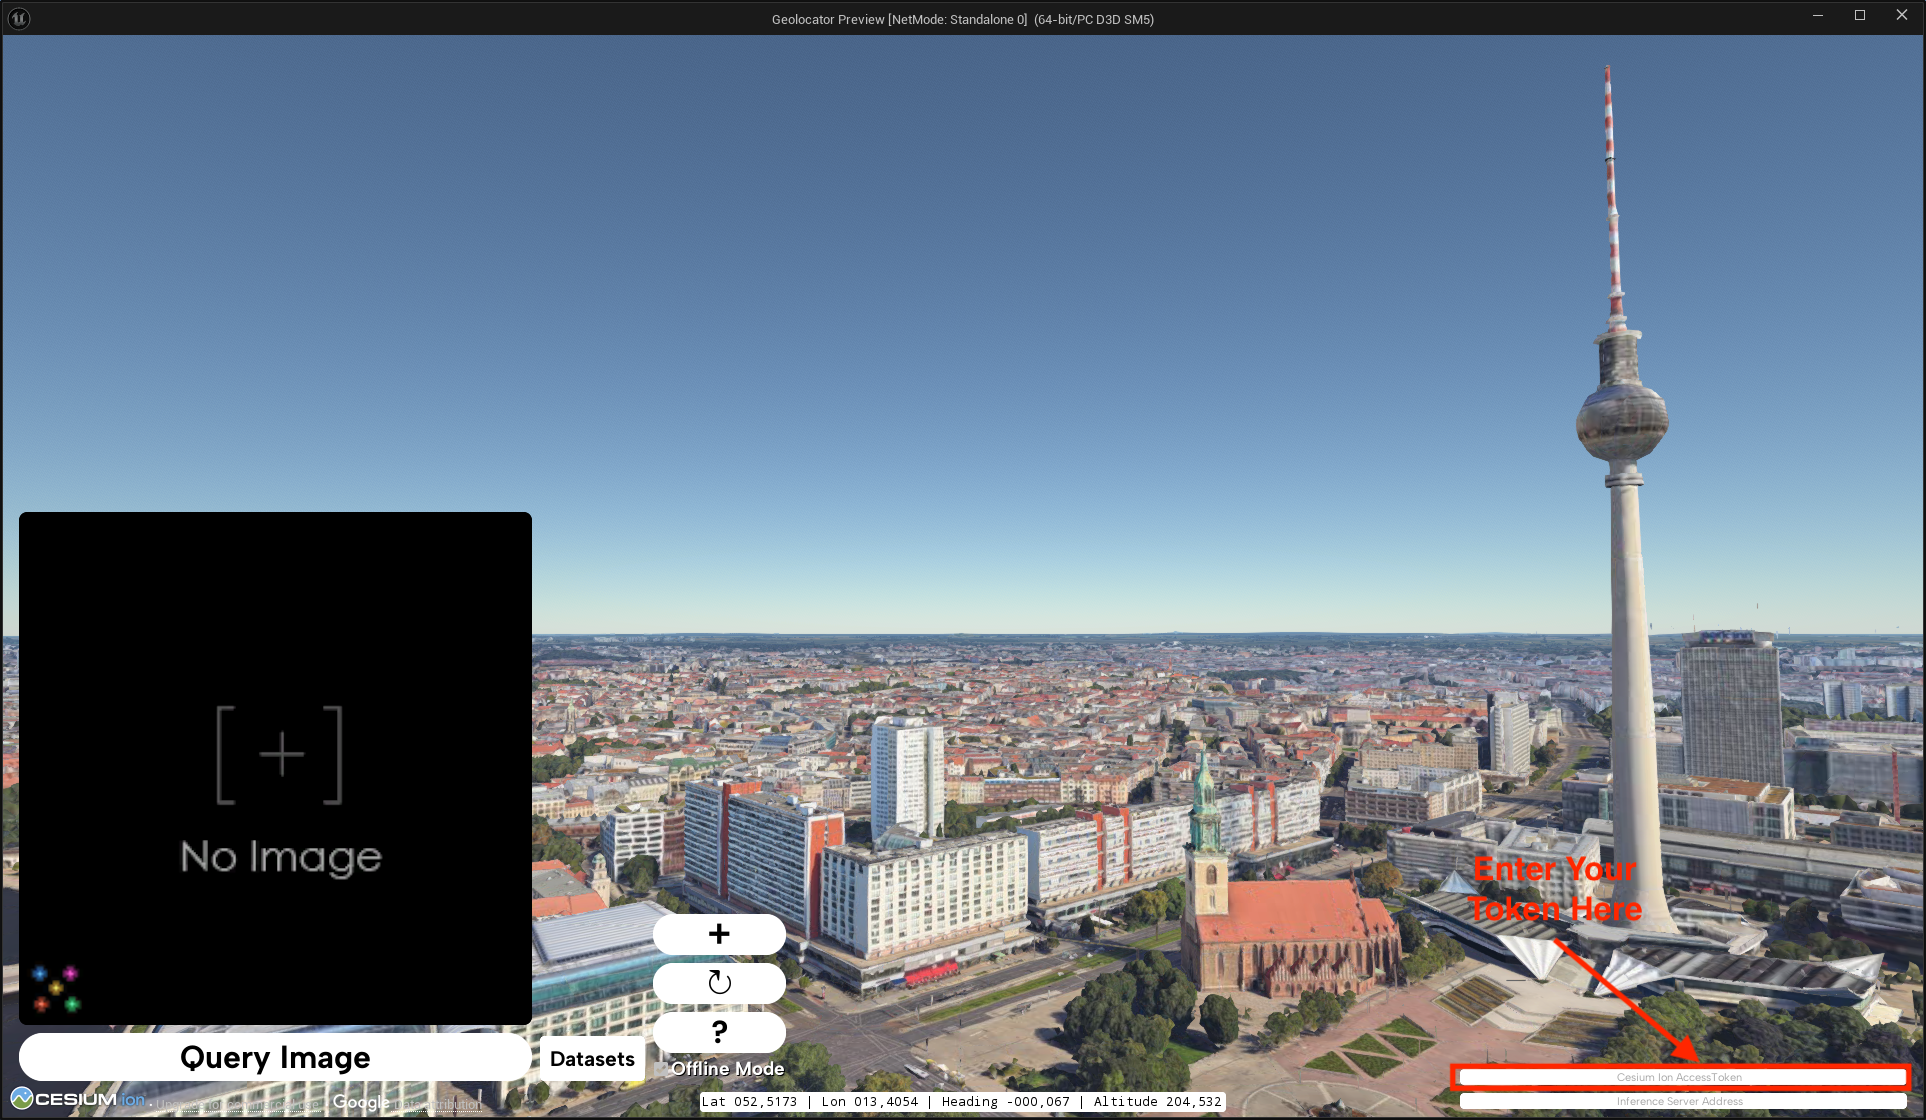The image size is (1926, 1120).
Task: Click the Google logo attribution
Action: coord(361,1102)
